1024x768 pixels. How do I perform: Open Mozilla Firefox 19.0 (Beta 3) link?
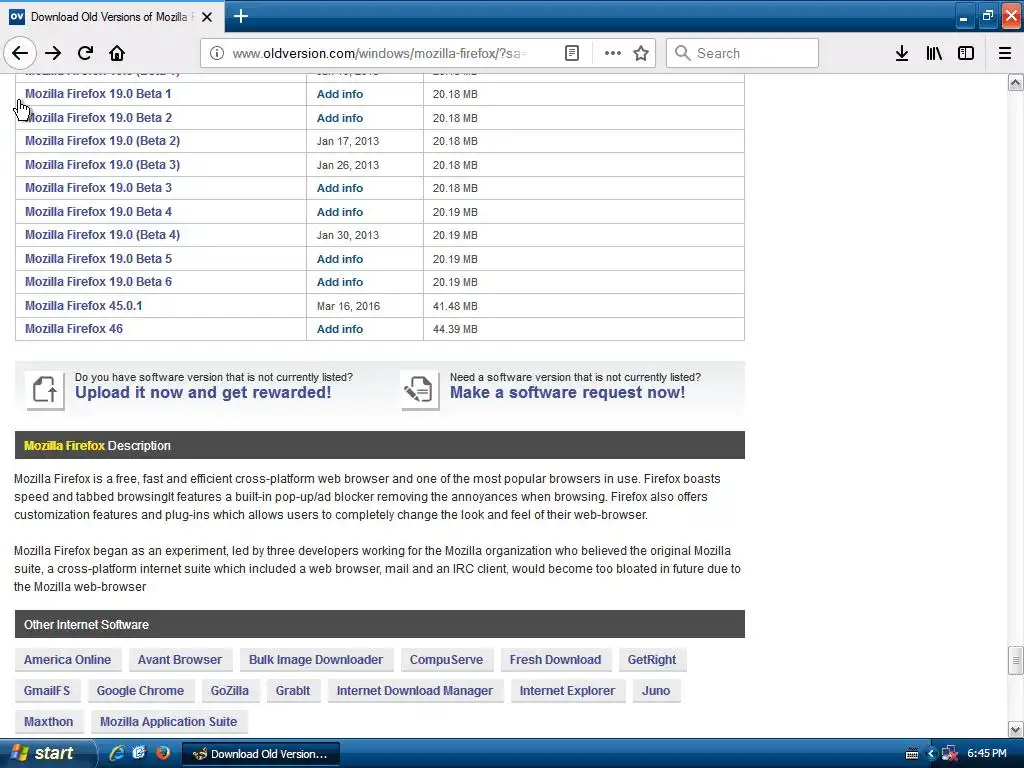103,165
